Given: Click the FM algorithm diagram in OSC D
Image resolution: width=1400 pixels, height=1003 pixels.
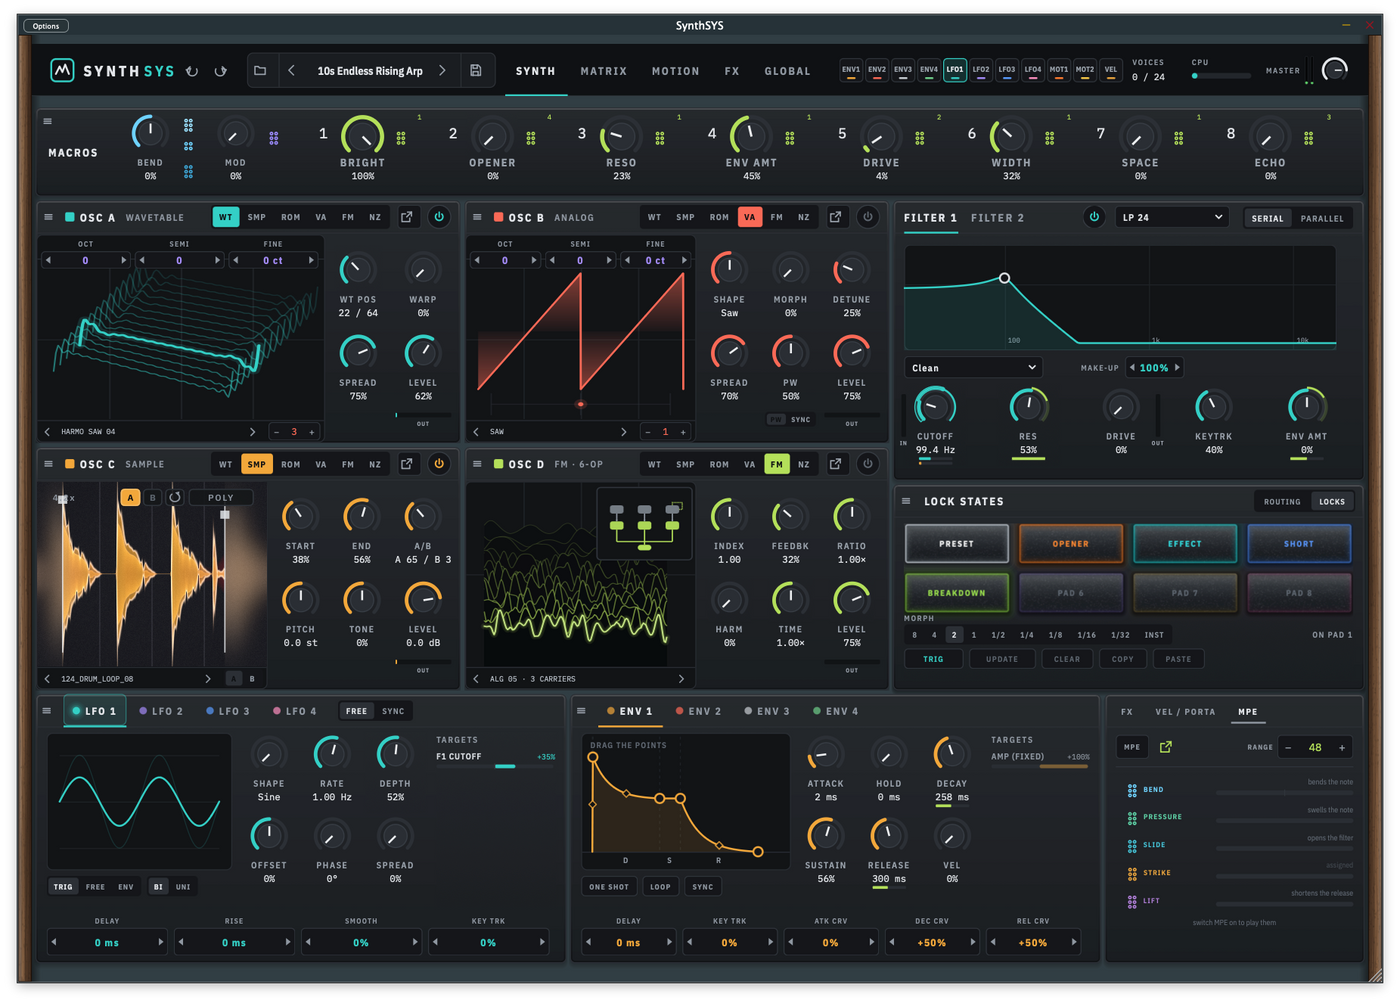Looking at the screenshot, I should [645, 523].
